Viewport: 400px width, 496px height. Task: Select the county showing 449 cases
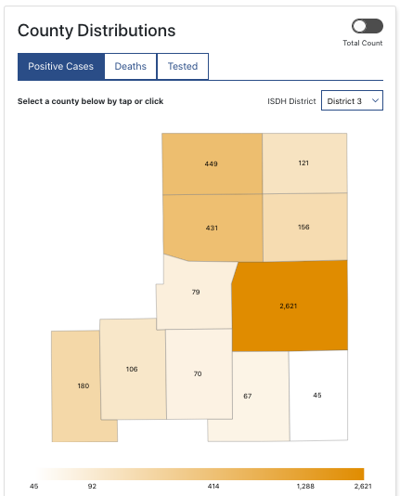212,164
